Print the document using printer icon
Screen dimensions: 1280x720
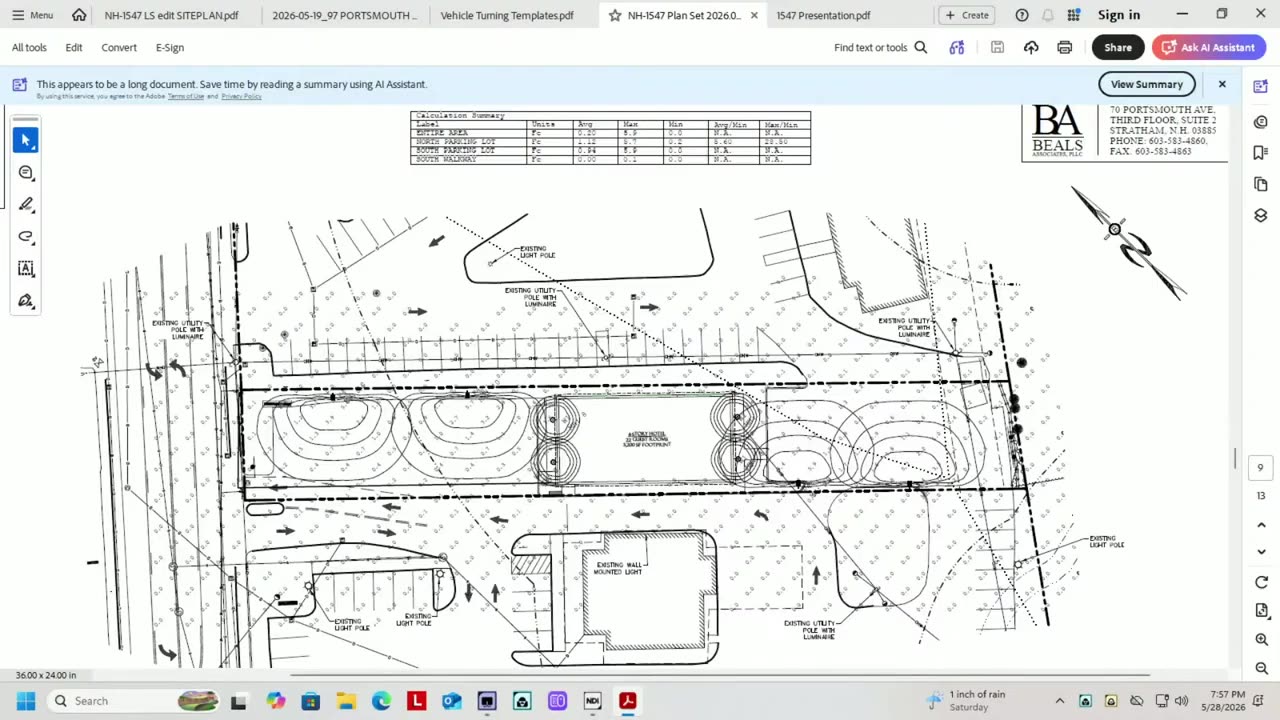[x=1065, y=47]
